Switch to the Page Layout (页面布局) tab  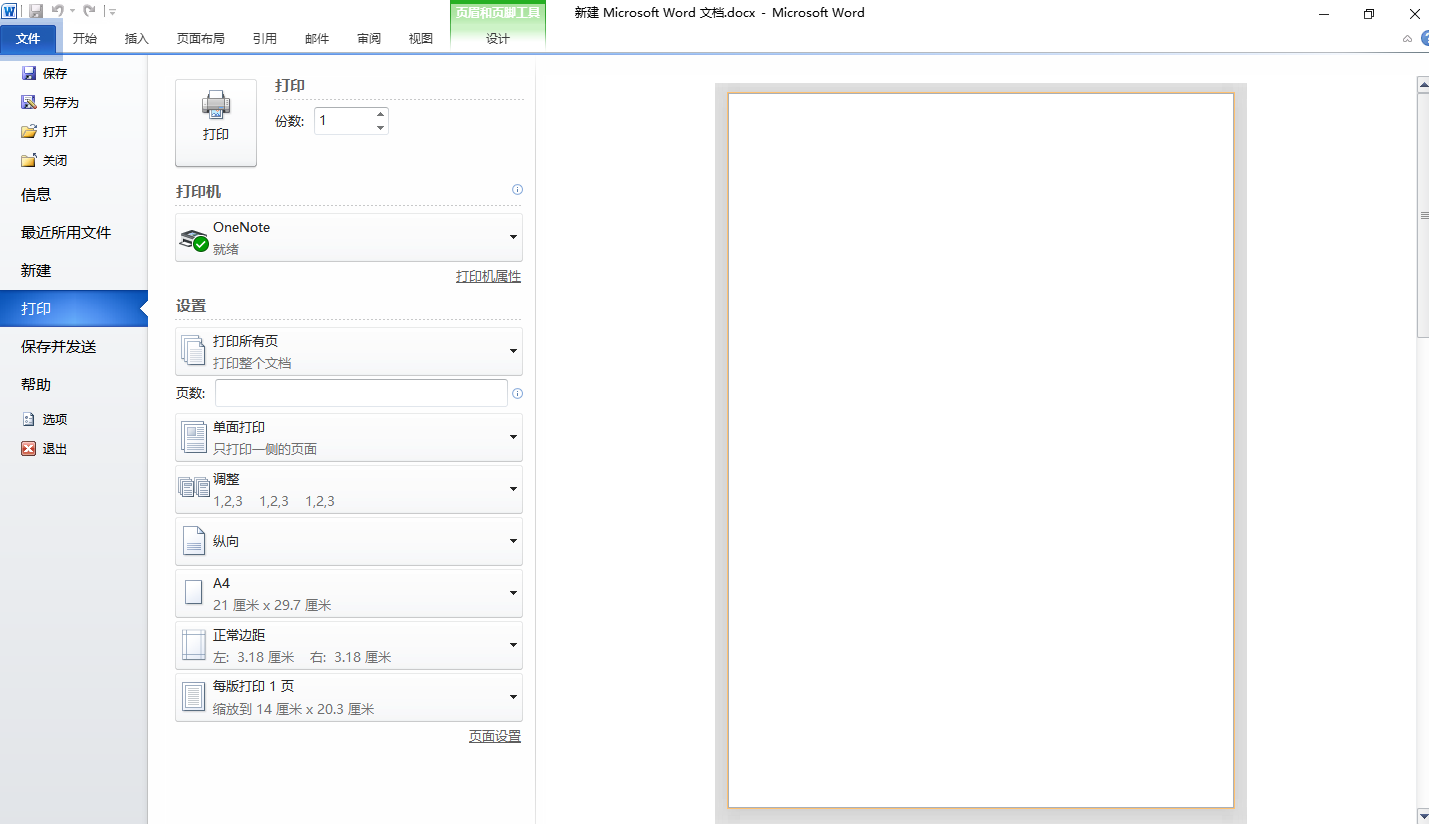pyautogui.click(x=201, y=38)
